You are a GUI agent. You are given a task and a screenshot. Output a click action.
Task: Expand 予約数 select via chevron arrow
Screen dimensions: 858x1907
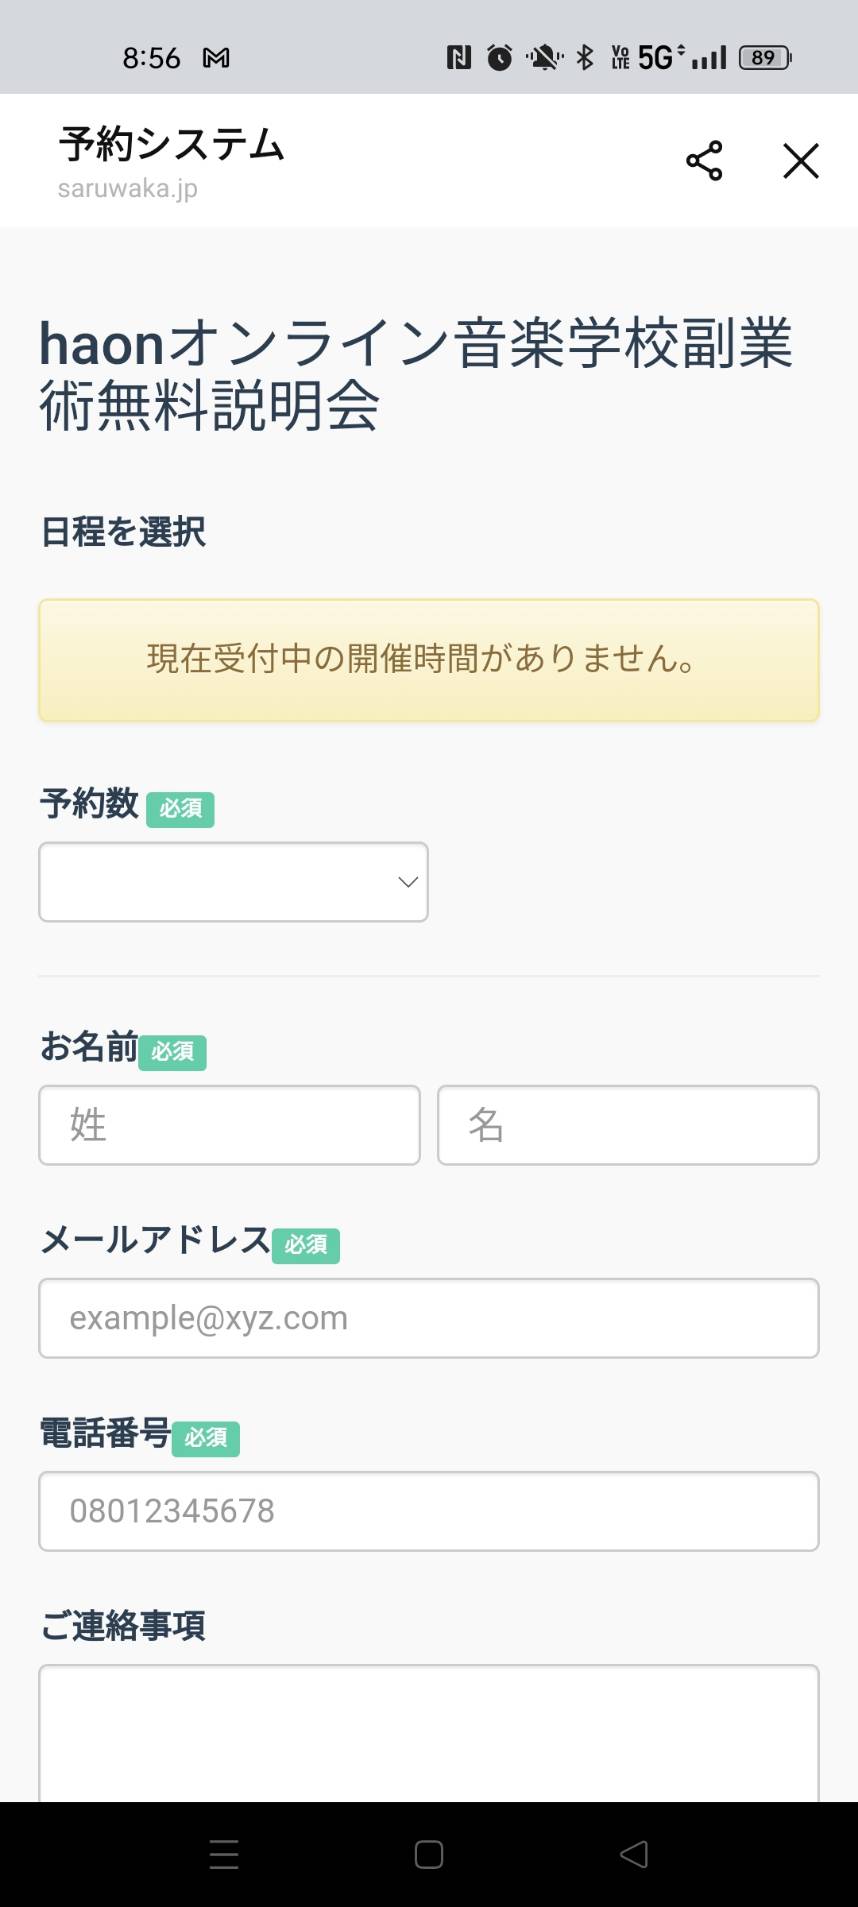pos(407,882)
